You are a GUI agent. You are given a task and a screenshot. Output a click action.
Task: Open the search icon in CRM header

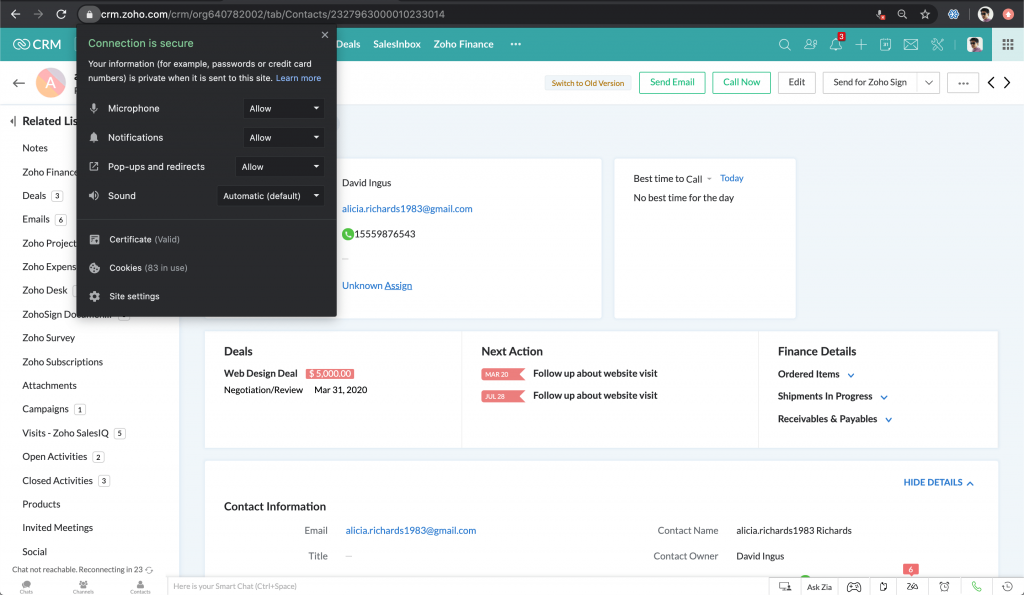tap(785, 44)
